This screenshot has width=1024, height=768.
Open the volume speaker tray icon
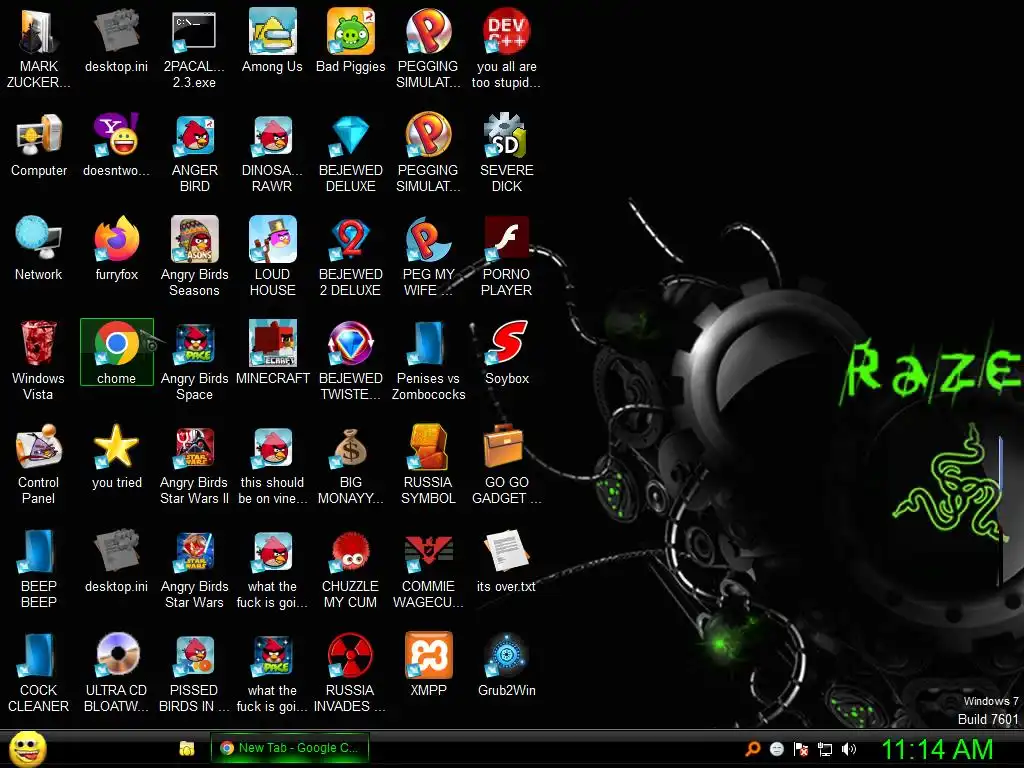(x=848, y=749)
